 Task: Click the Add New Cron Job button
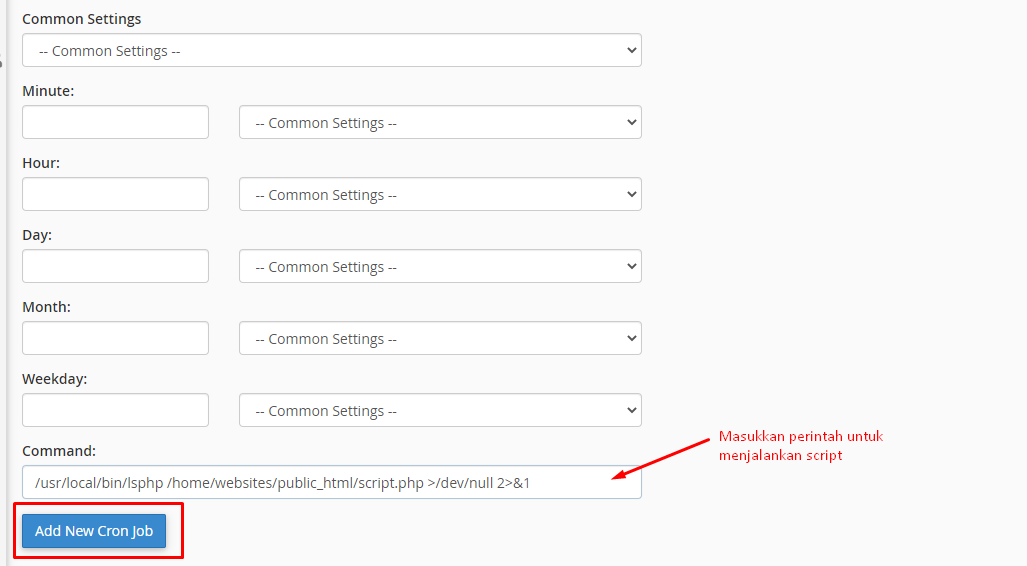click(x=94, y=531)
